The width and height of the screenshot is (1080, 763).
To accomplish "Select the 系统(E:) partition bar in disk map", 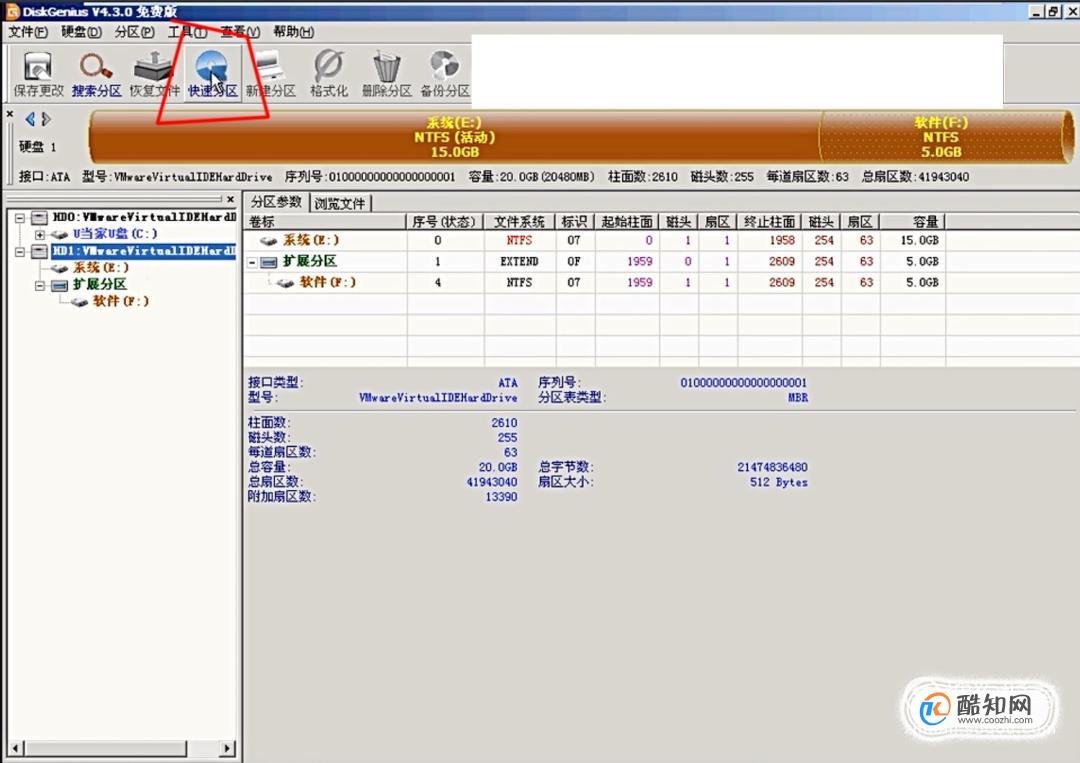I will click(x=454, y=137).
